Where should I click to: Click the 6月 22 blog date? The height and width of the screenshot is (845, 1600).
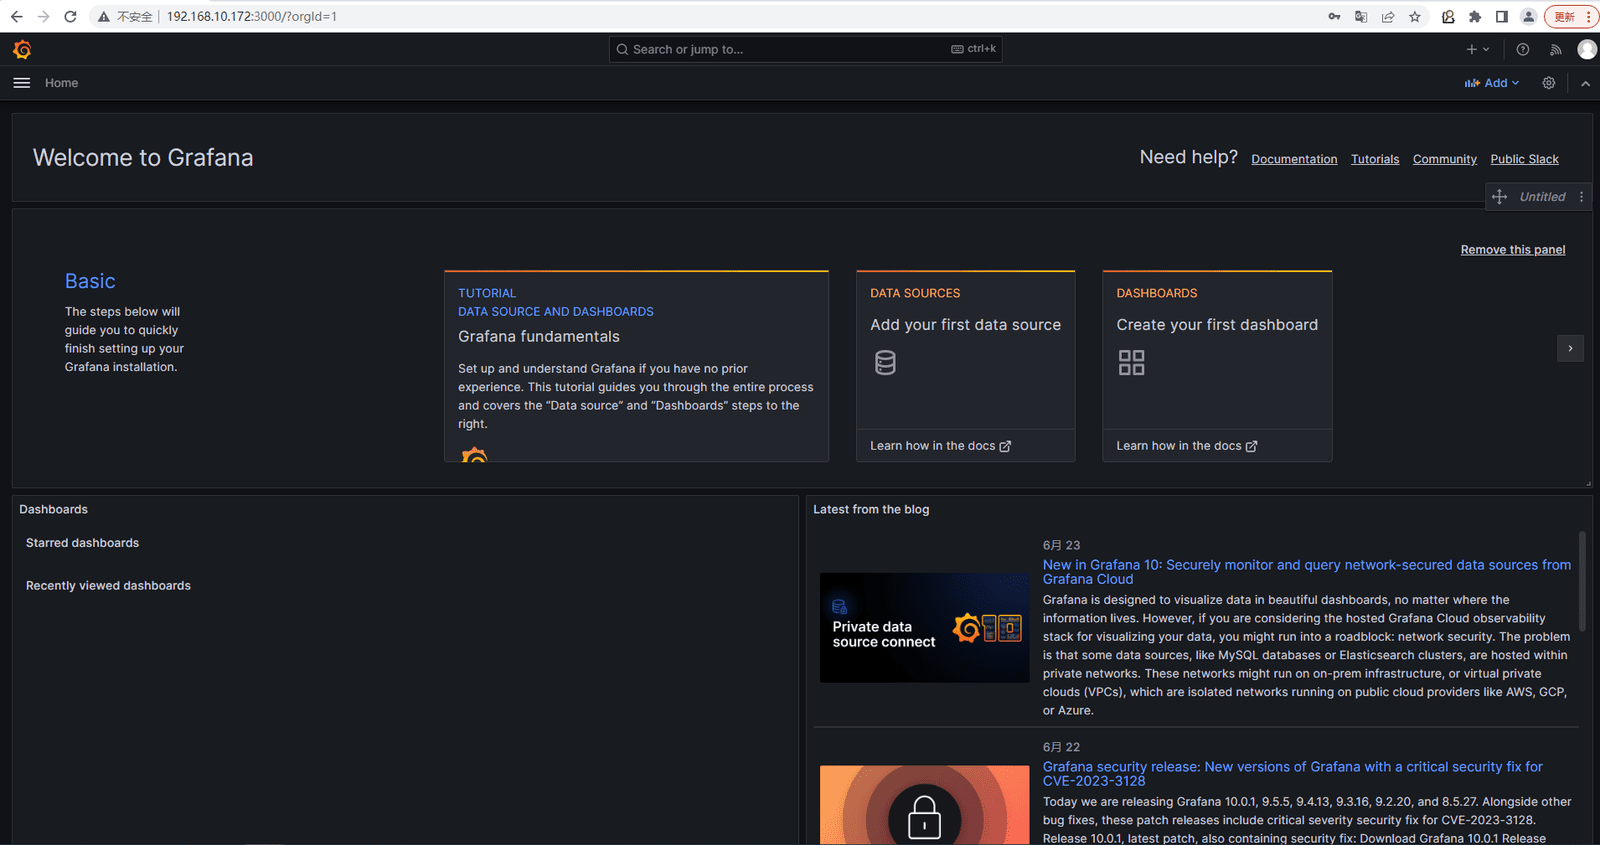click(x=1061, y=747)
